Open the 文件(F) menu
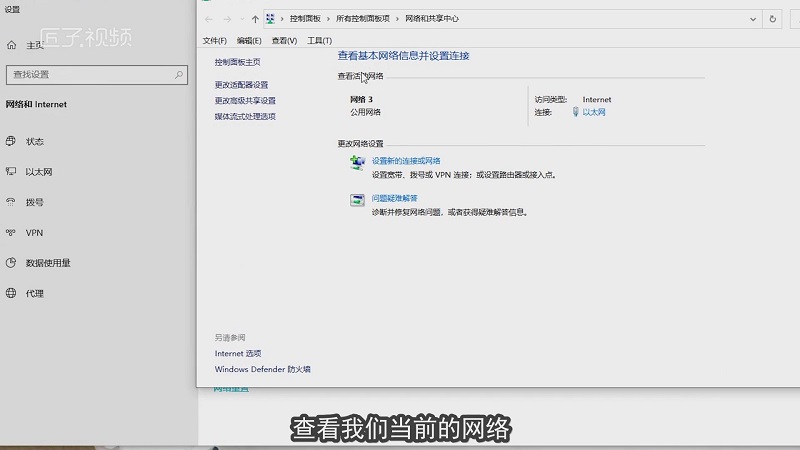The width and height of the screenshot is (800, 450). pyautogui.click(x=215, y=41)
